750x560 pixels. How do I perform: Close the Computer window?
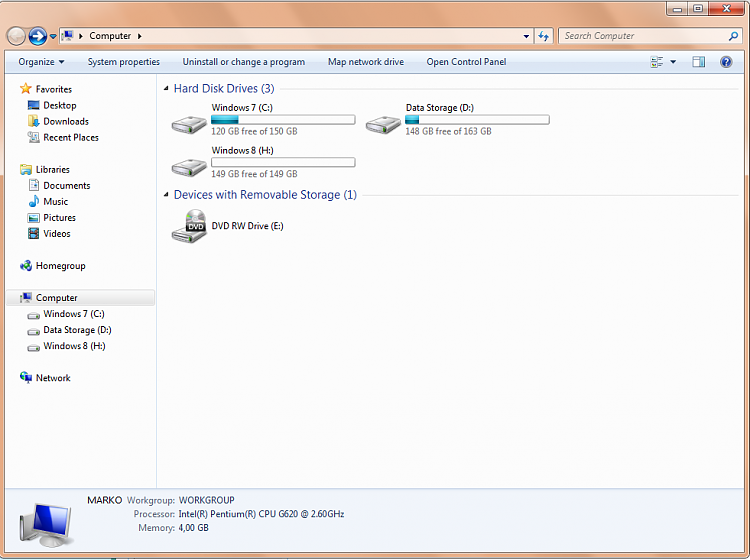tap(727, 9)
